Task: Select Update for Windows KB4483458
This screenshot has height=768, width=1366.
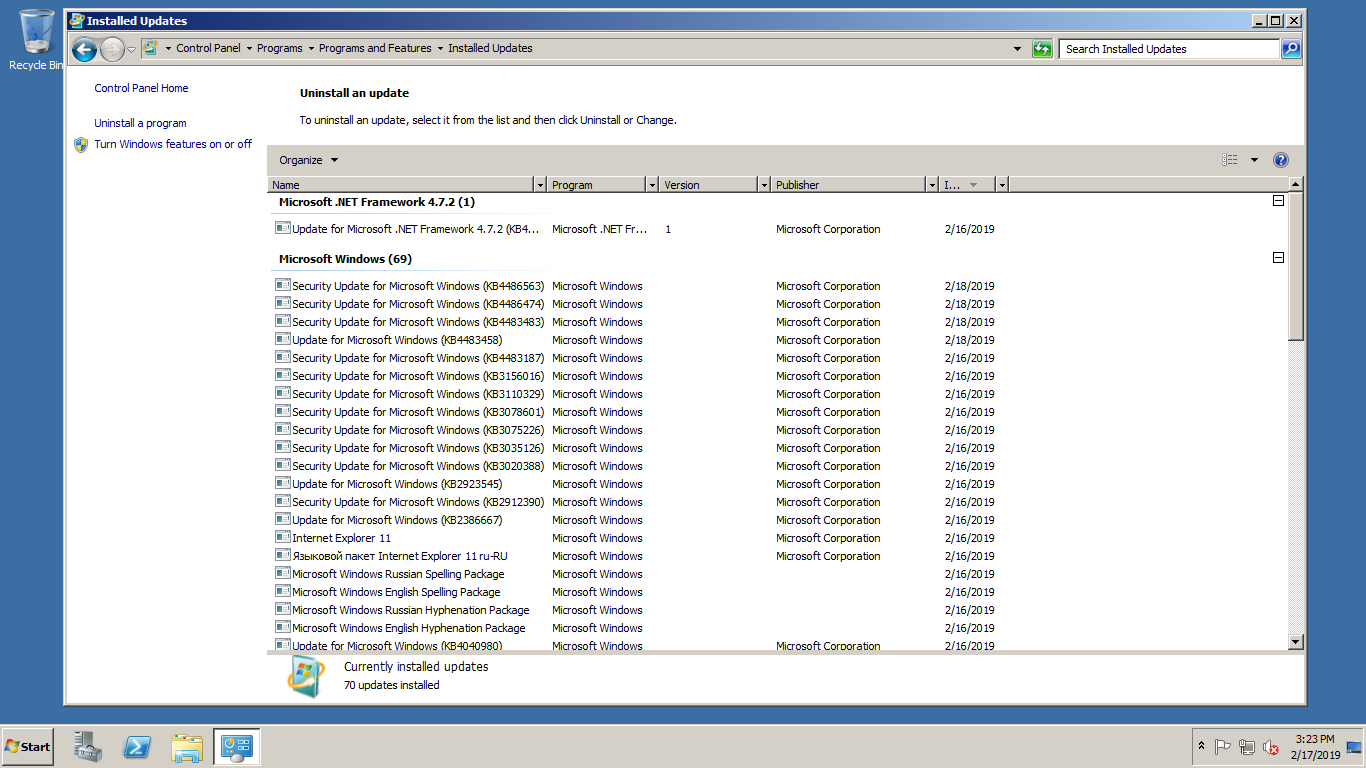Action: click(635, 340)
